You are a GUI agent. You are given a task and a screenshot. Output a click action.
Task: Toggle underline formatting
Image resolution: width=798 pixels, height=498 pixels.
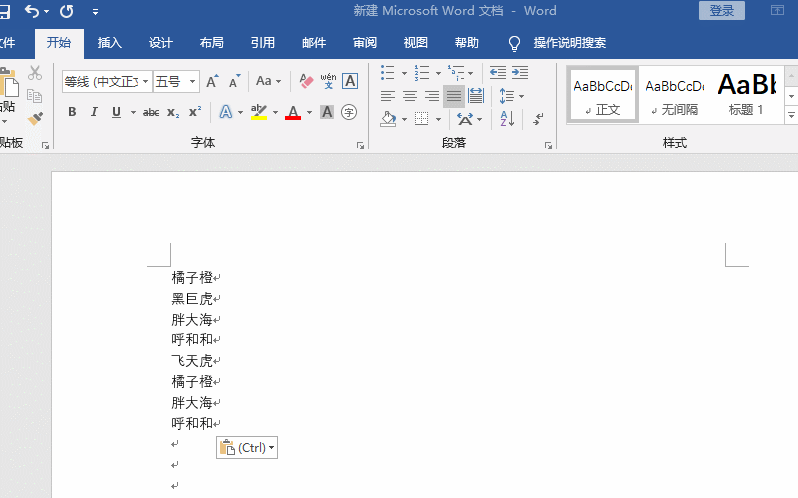[117, 112]
